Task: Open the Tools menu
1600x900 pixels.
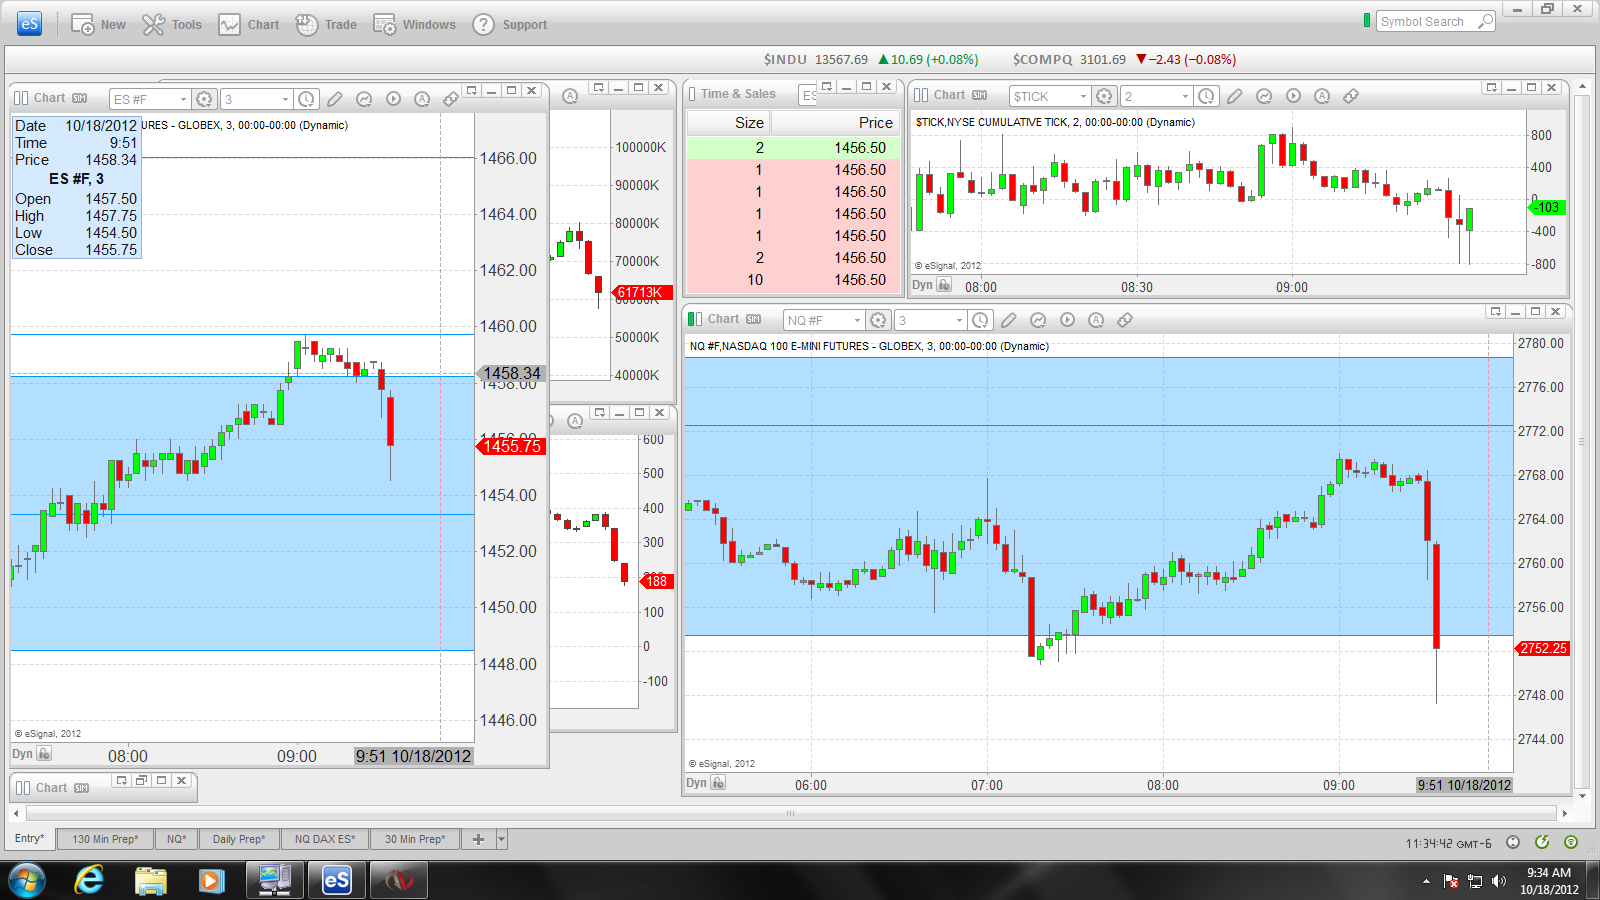Action: (x=172, y=24)
